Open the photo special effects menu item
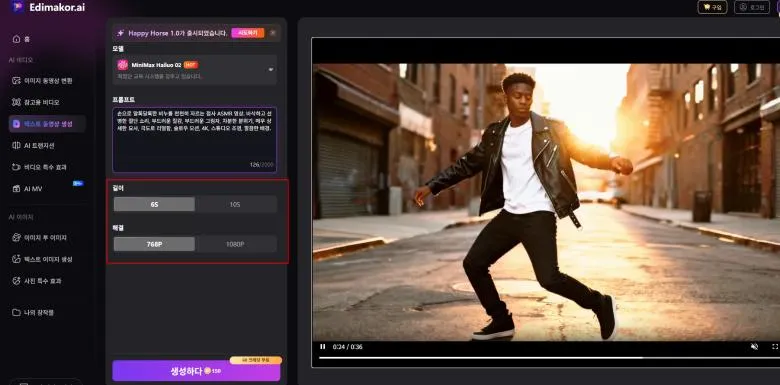This screenshot has width=780, height=385. pos(43,281)
